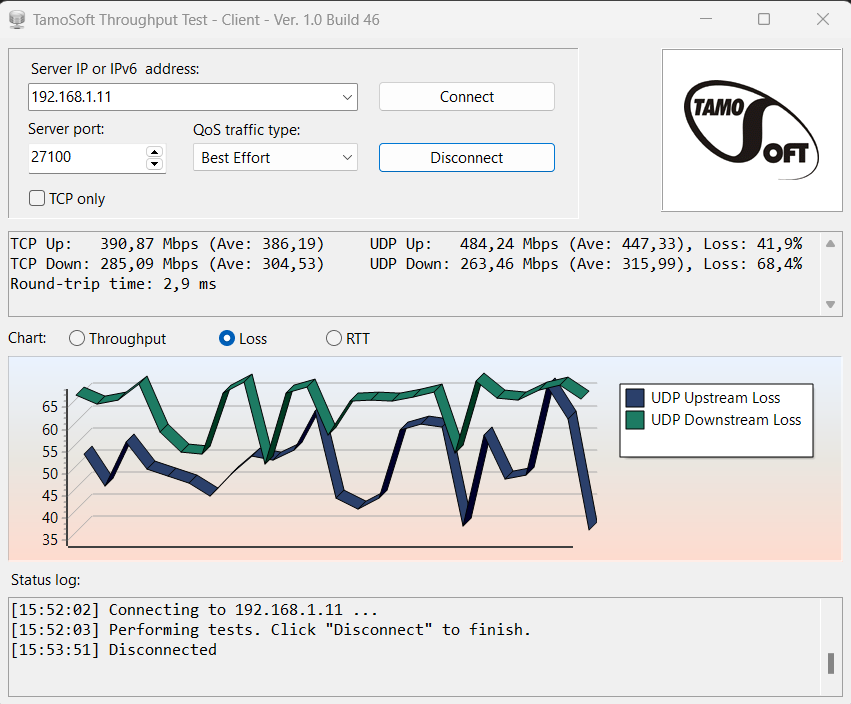Expand the server IP address dropdown
Viewport: 851px width, 704px height.
tap(347, 97)
